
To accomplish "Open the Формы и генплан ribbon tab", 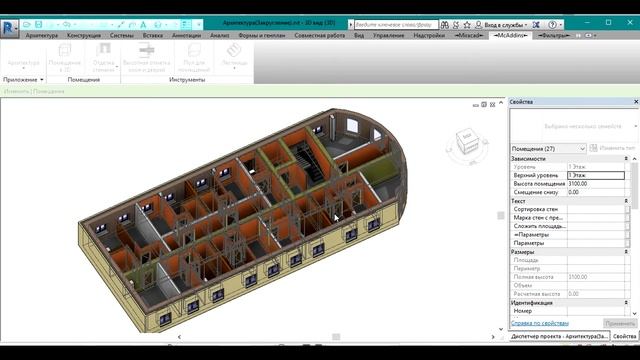I will tap(262, 36).
